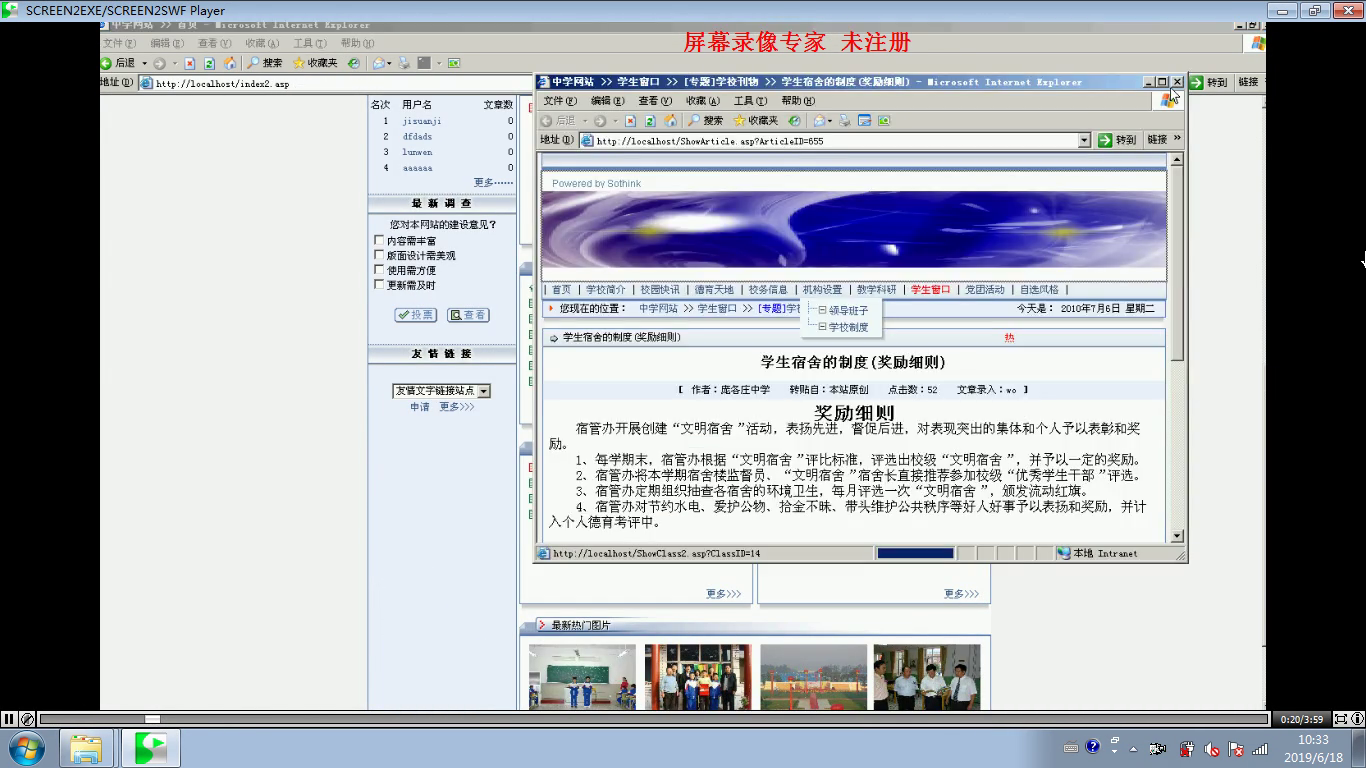1366x768 pixels.
Task: Open History icon in front IE toolbar
Action: pos(795,121)
